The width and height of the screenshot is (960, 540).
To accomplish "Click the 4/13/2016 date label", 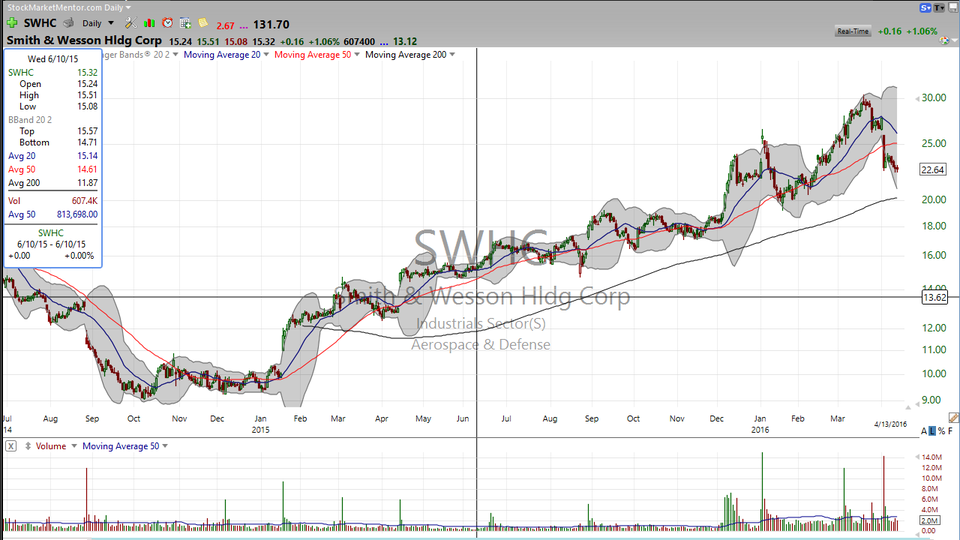I will click(x=890, y=424).
